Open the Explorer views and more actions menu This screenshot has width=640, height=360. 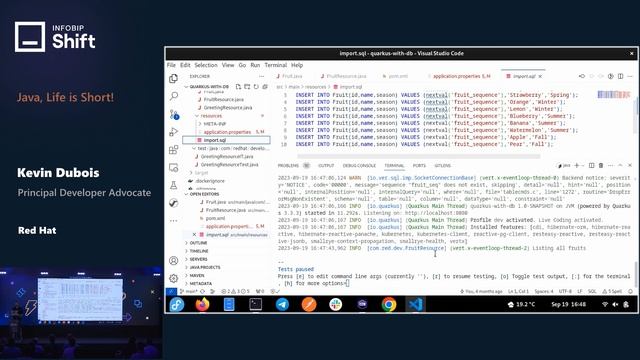(x=262, y=76)
